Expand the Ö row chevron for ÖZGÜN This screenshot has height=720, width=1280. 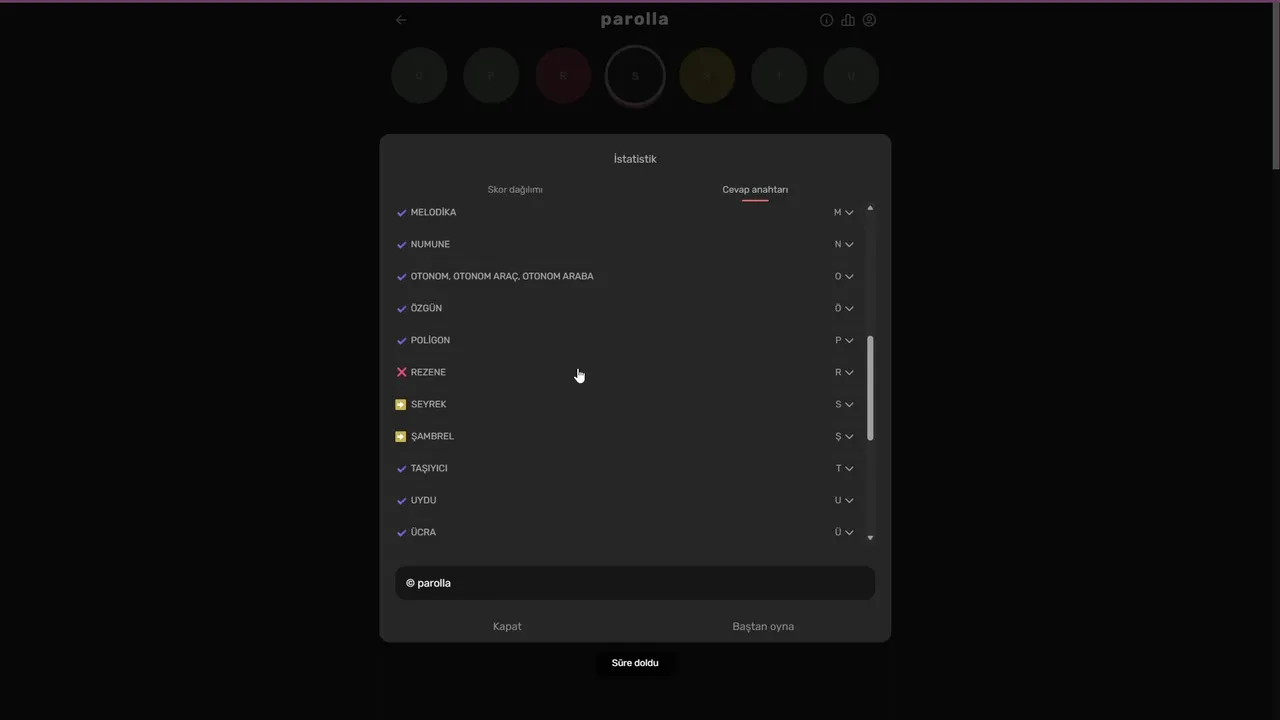(x=849, y=309)
